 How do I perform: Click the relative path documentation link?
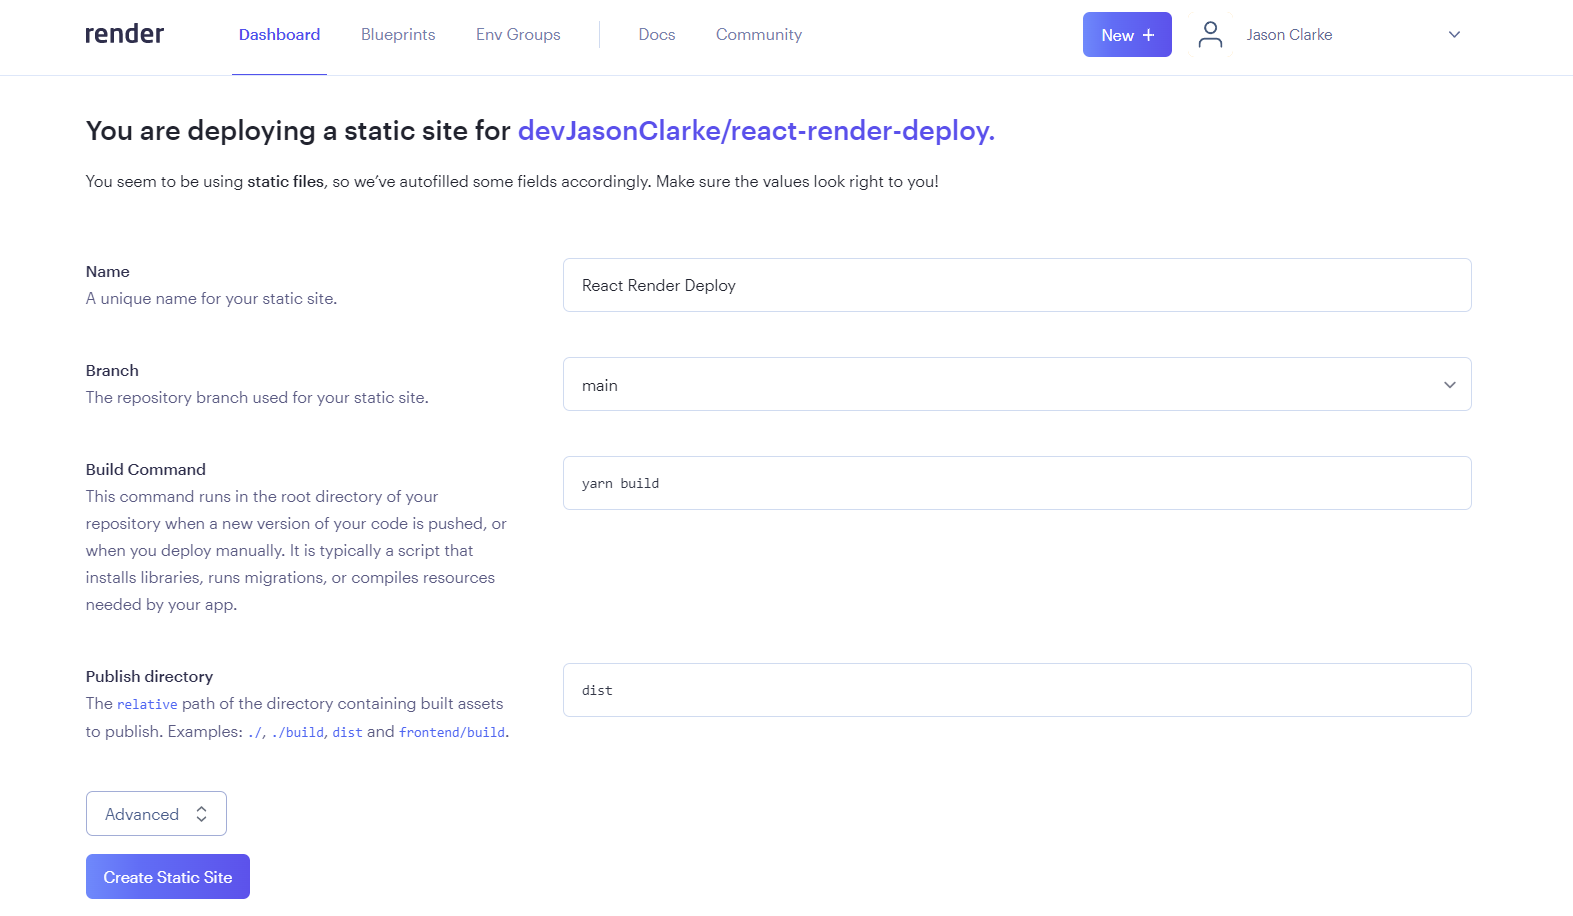click(147, 704)
